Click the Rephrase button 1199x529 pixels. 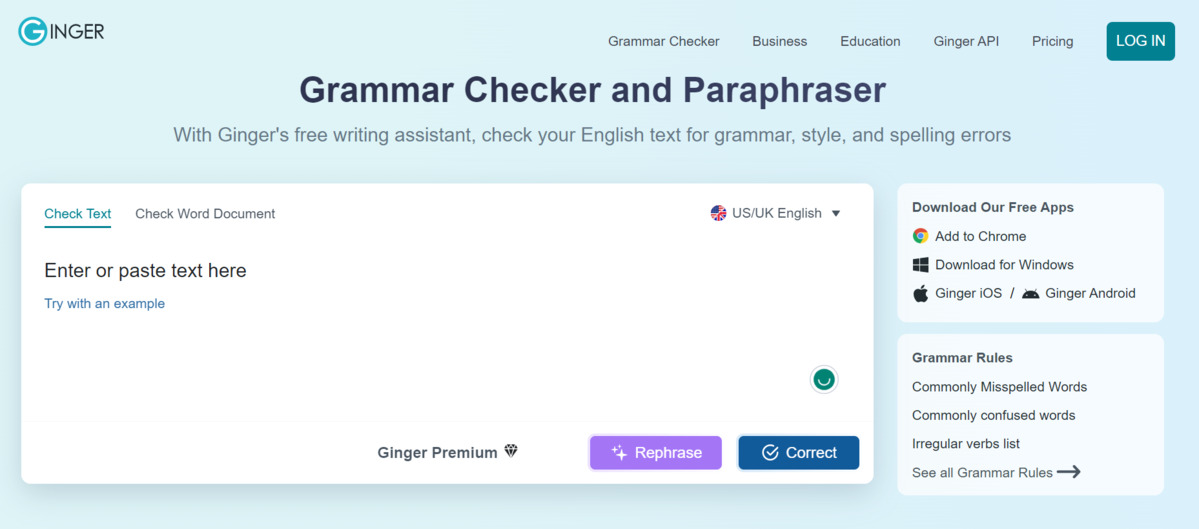656,453
